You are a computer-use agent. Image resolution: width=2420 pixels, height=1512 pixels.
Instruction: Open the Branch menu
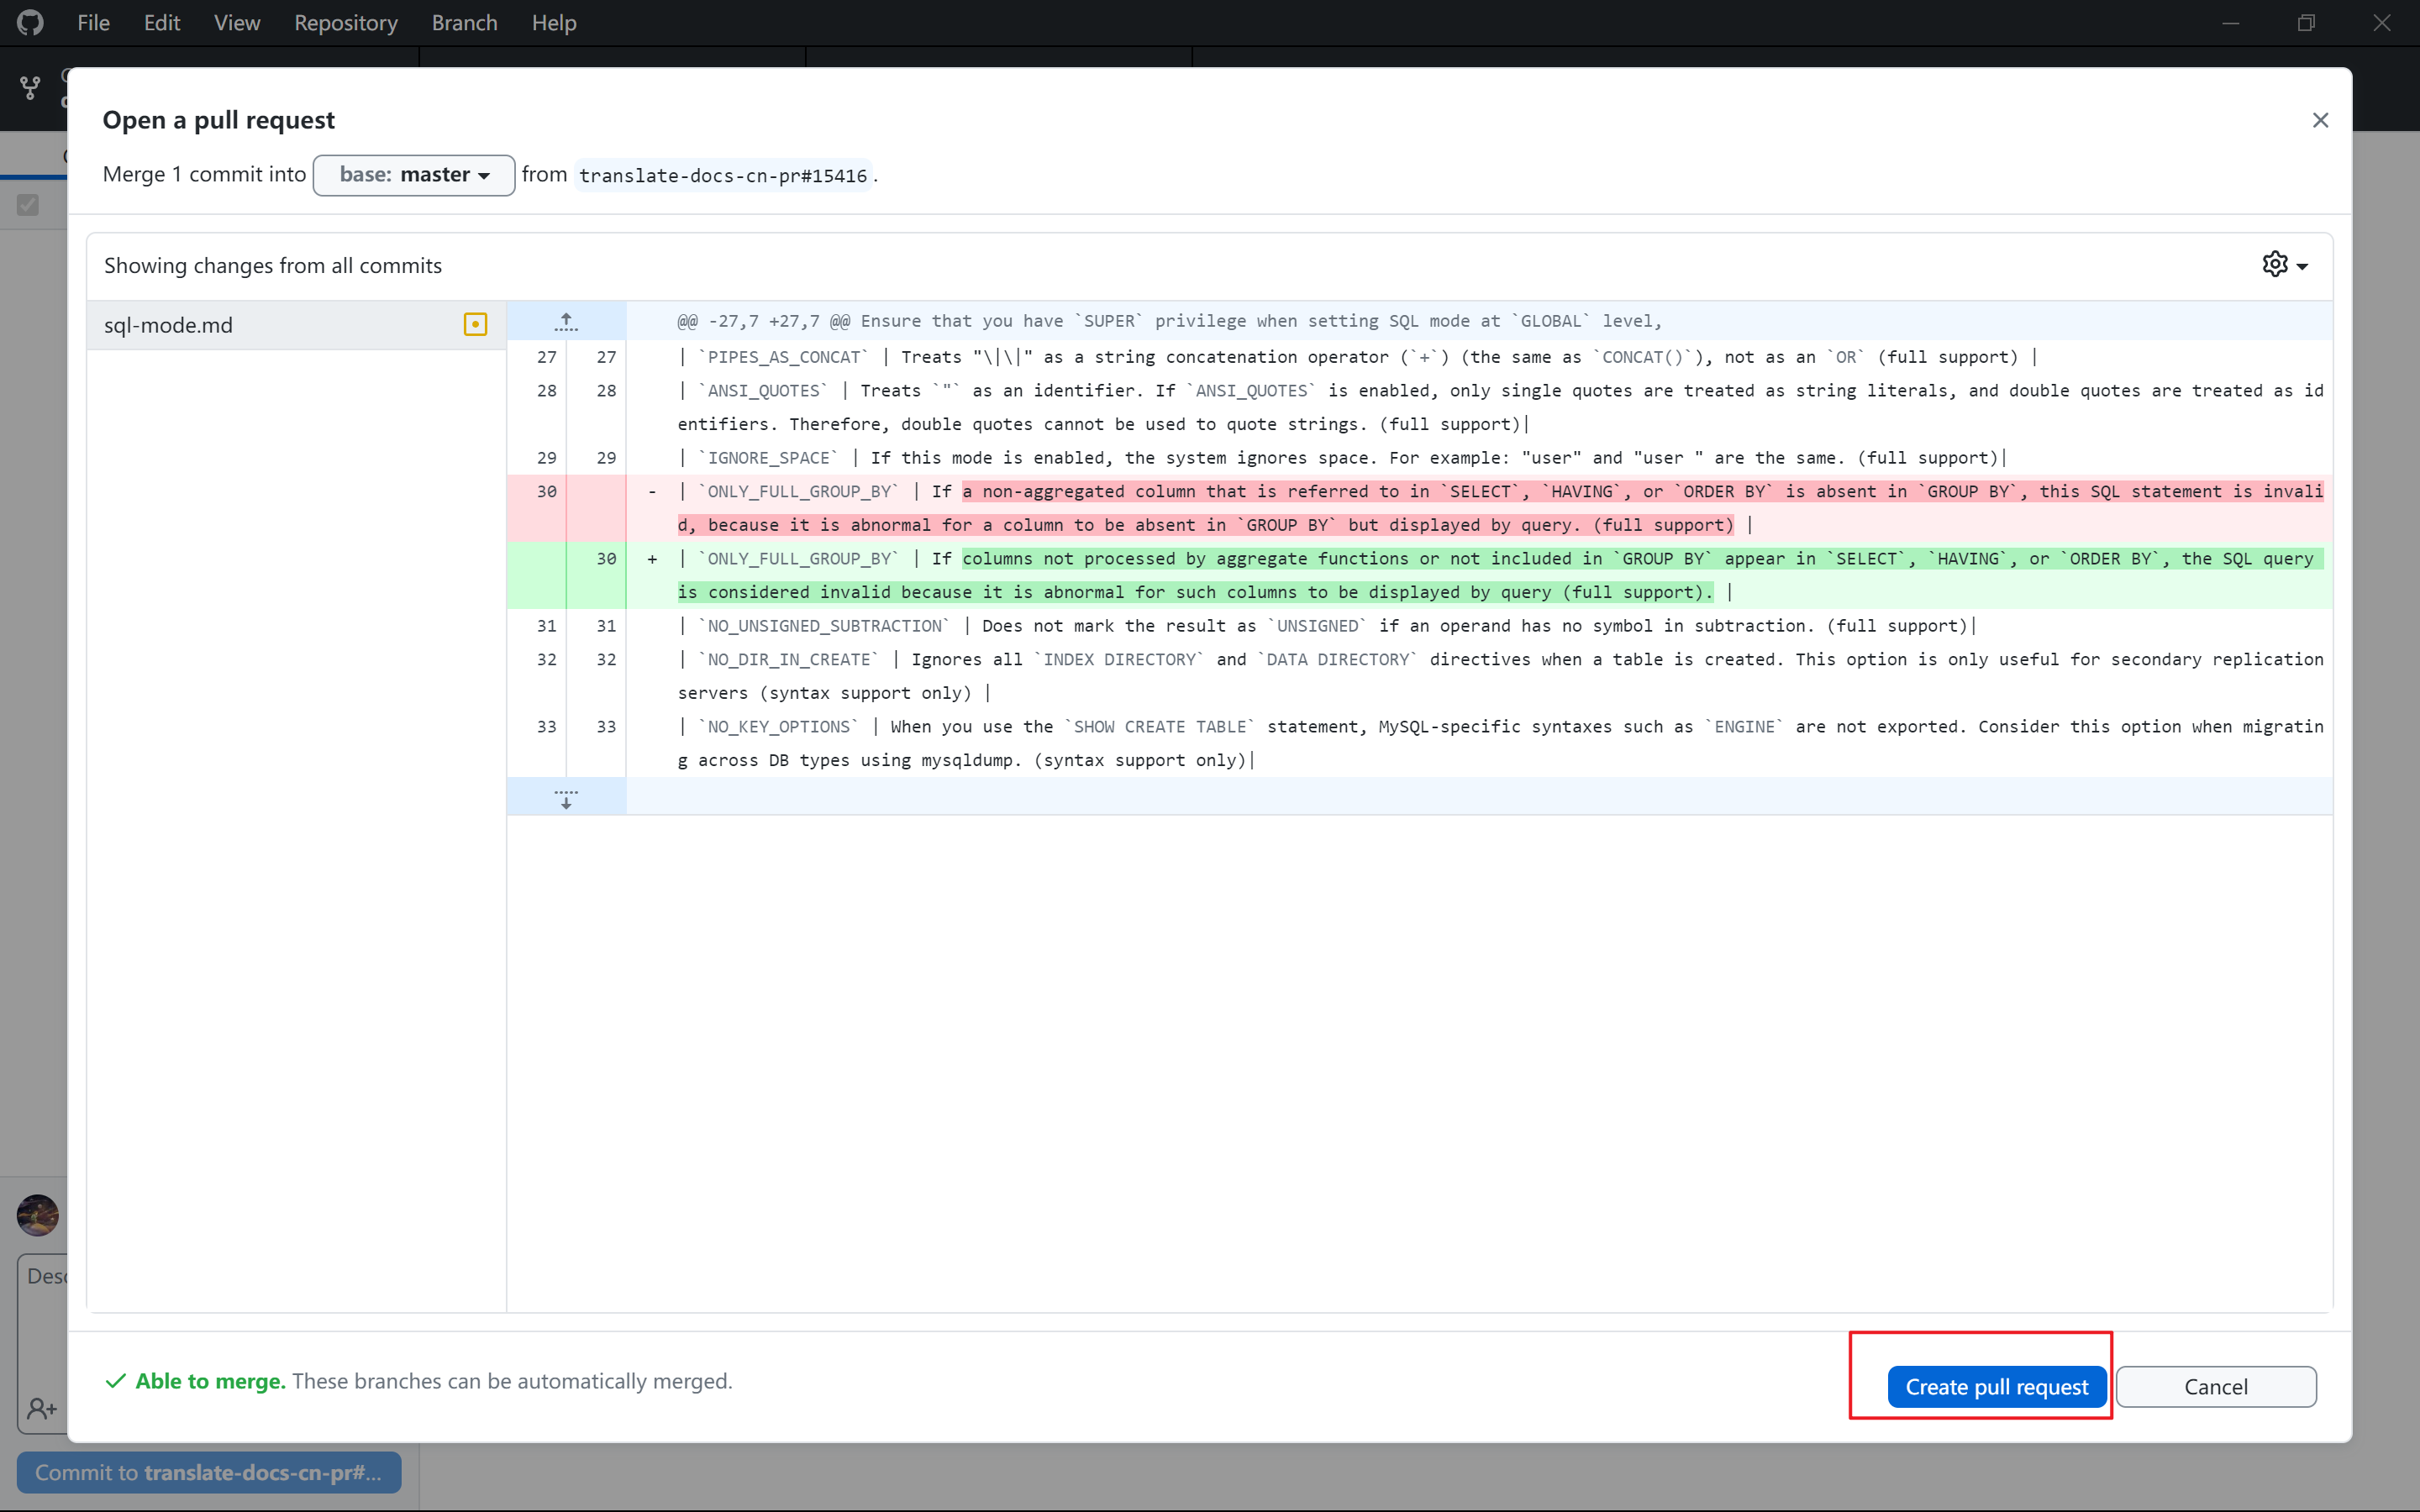(x=464, y=22)
